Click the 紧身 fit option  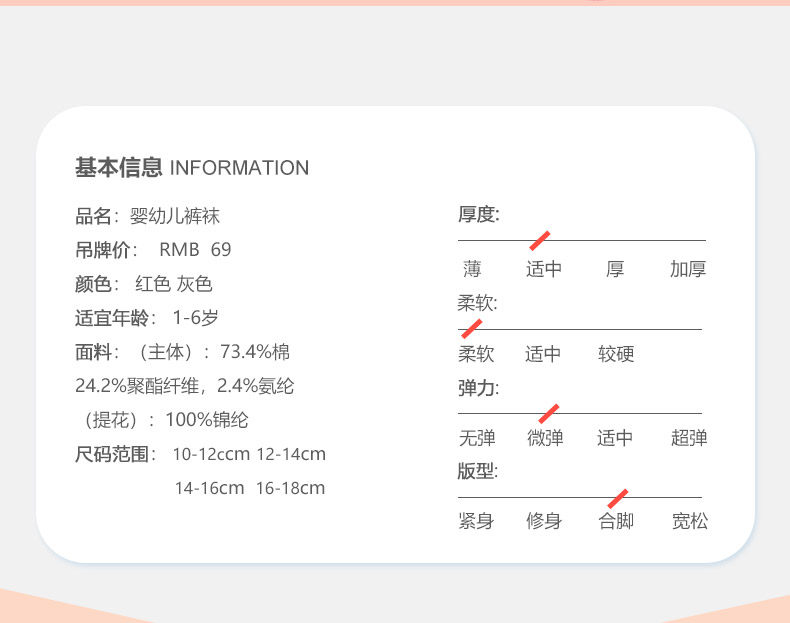click(476, 521)
